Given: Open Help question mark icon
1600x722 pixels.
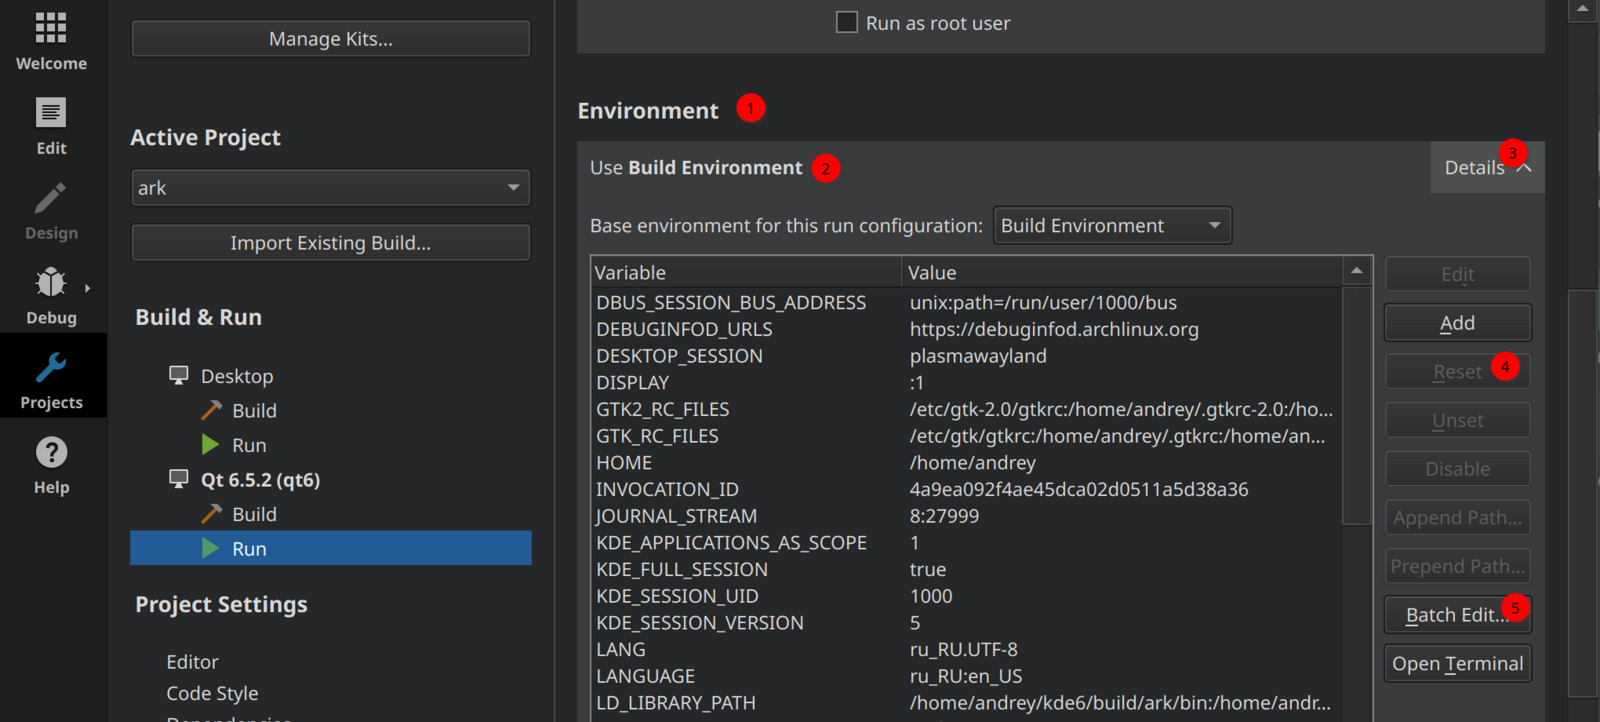Looking at the screenshot, I should tap(51, 453).
